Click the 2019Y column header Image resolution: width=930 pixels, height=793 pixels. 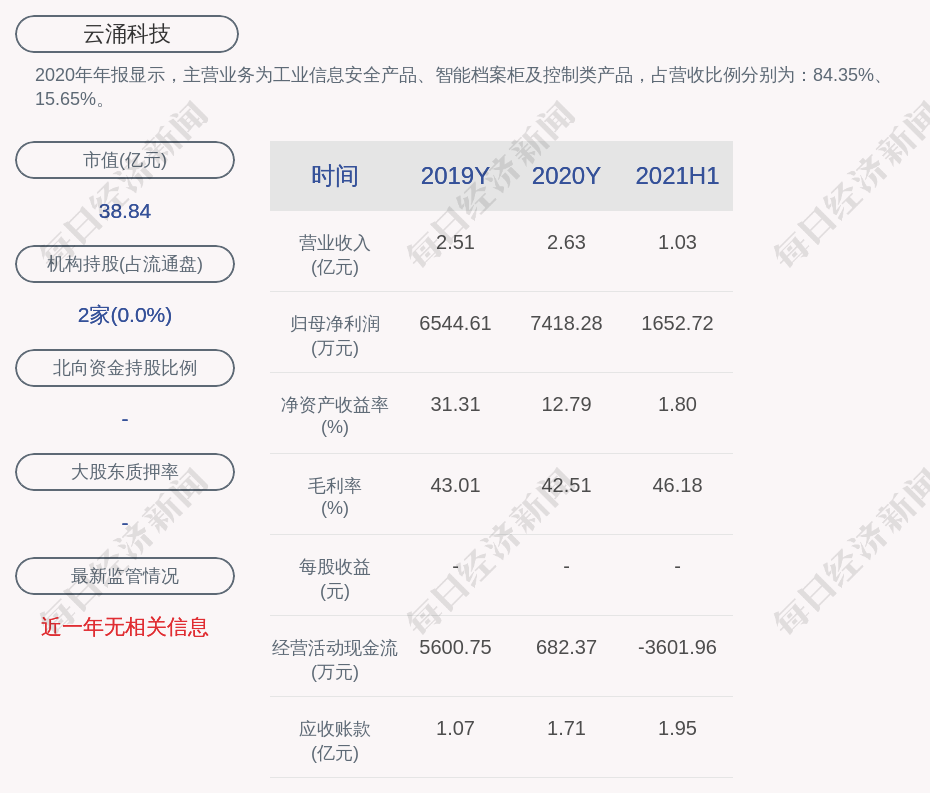[455, 176]
